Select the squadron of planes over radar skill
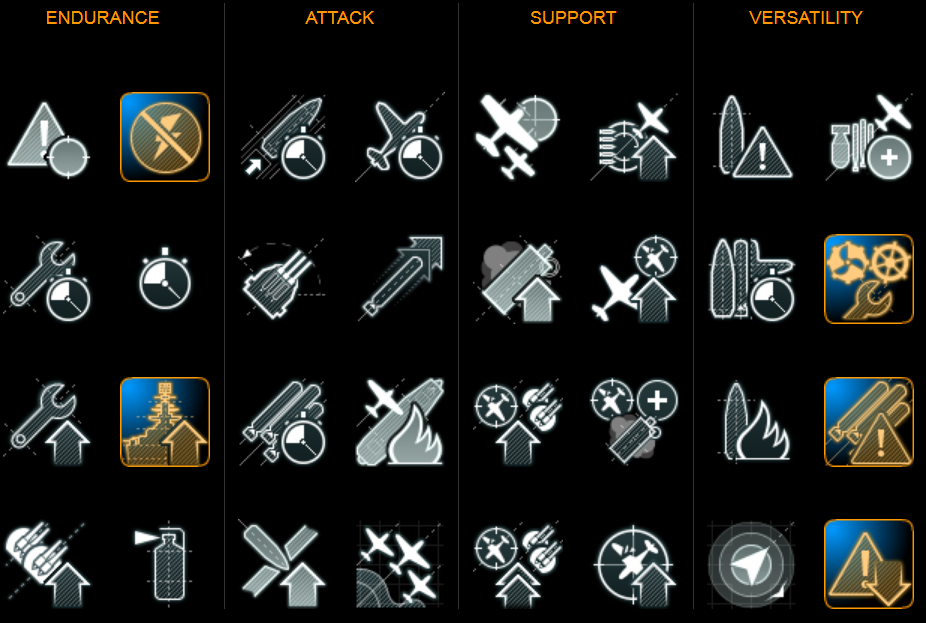 (399, 565)
